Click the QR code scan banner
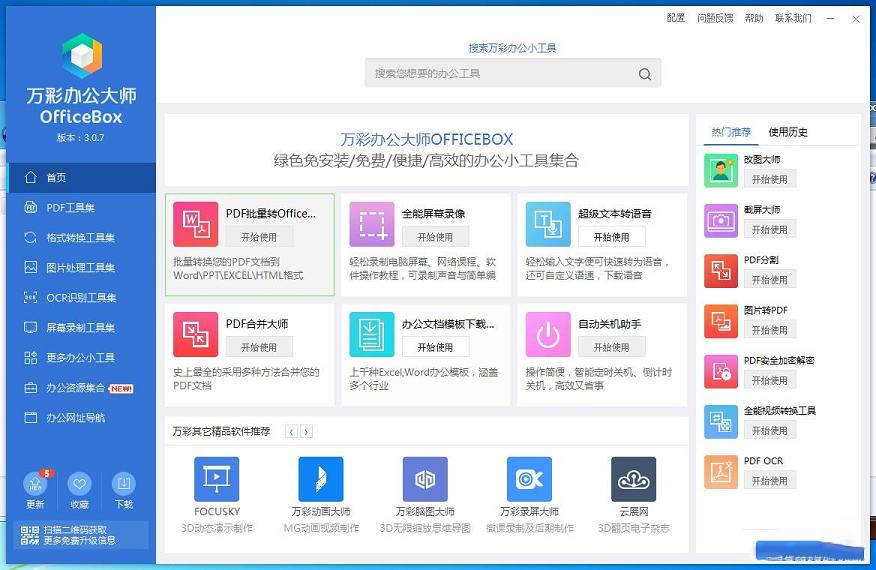This screenshot has width=876, height=570. click(x=80, y=535)
